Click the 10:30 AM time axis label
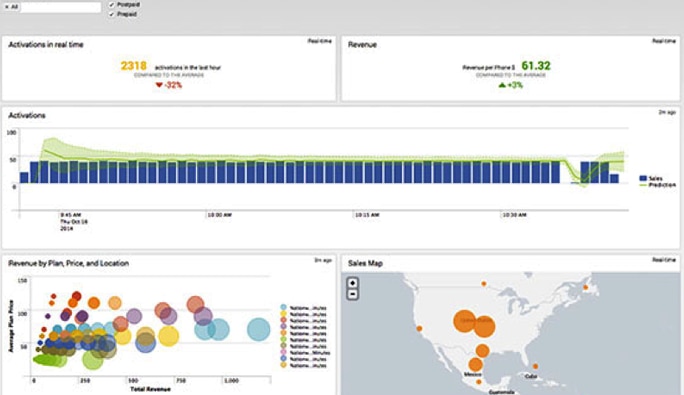The height and width of the screenshot is (395, 684). tap(515, 215)
